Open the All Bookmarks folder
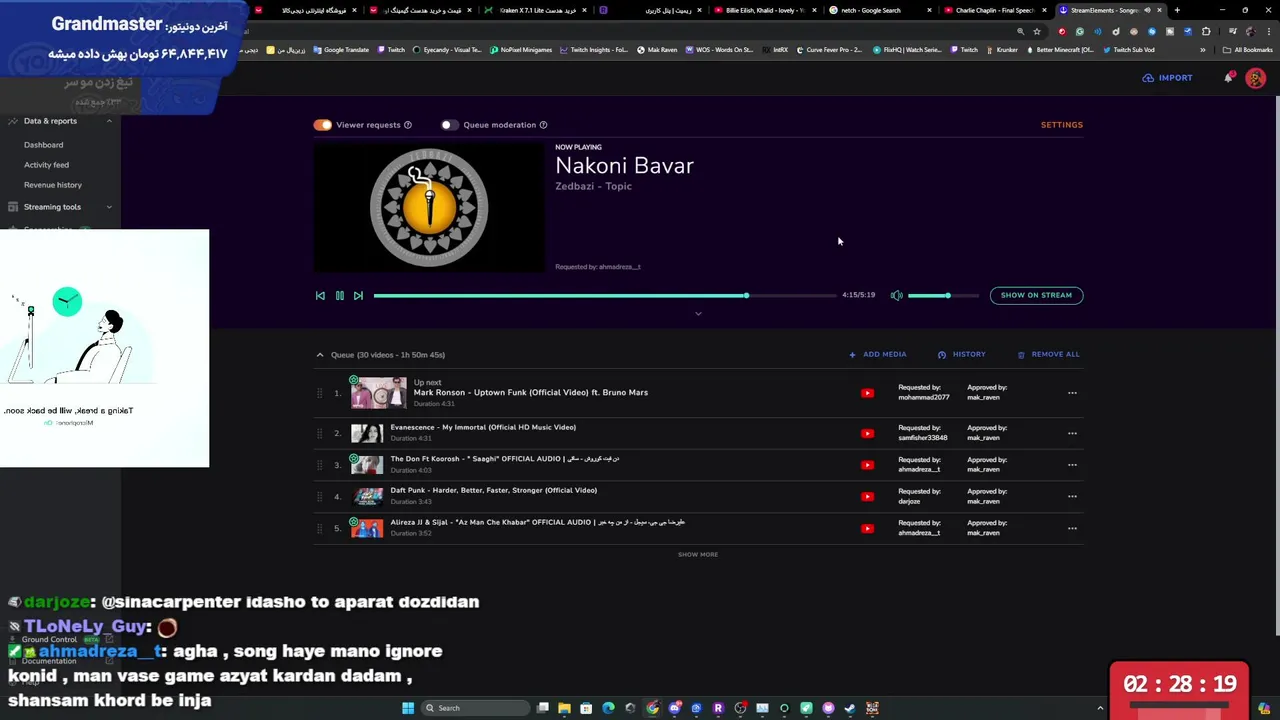This screenshot has height=720, width=1280. 1247,50
